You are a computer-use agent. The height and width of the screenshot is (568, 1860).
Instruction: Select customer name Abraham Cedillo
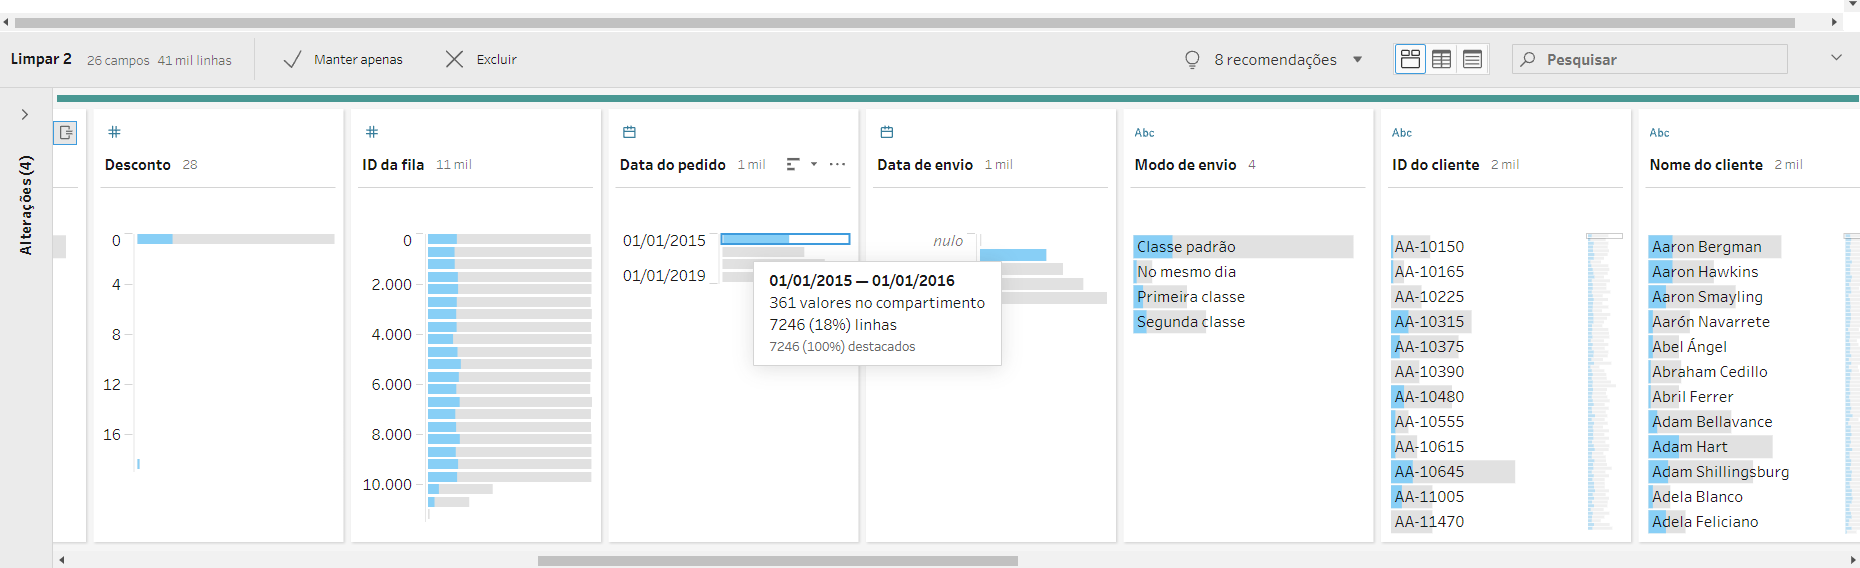coord(1710,372)
